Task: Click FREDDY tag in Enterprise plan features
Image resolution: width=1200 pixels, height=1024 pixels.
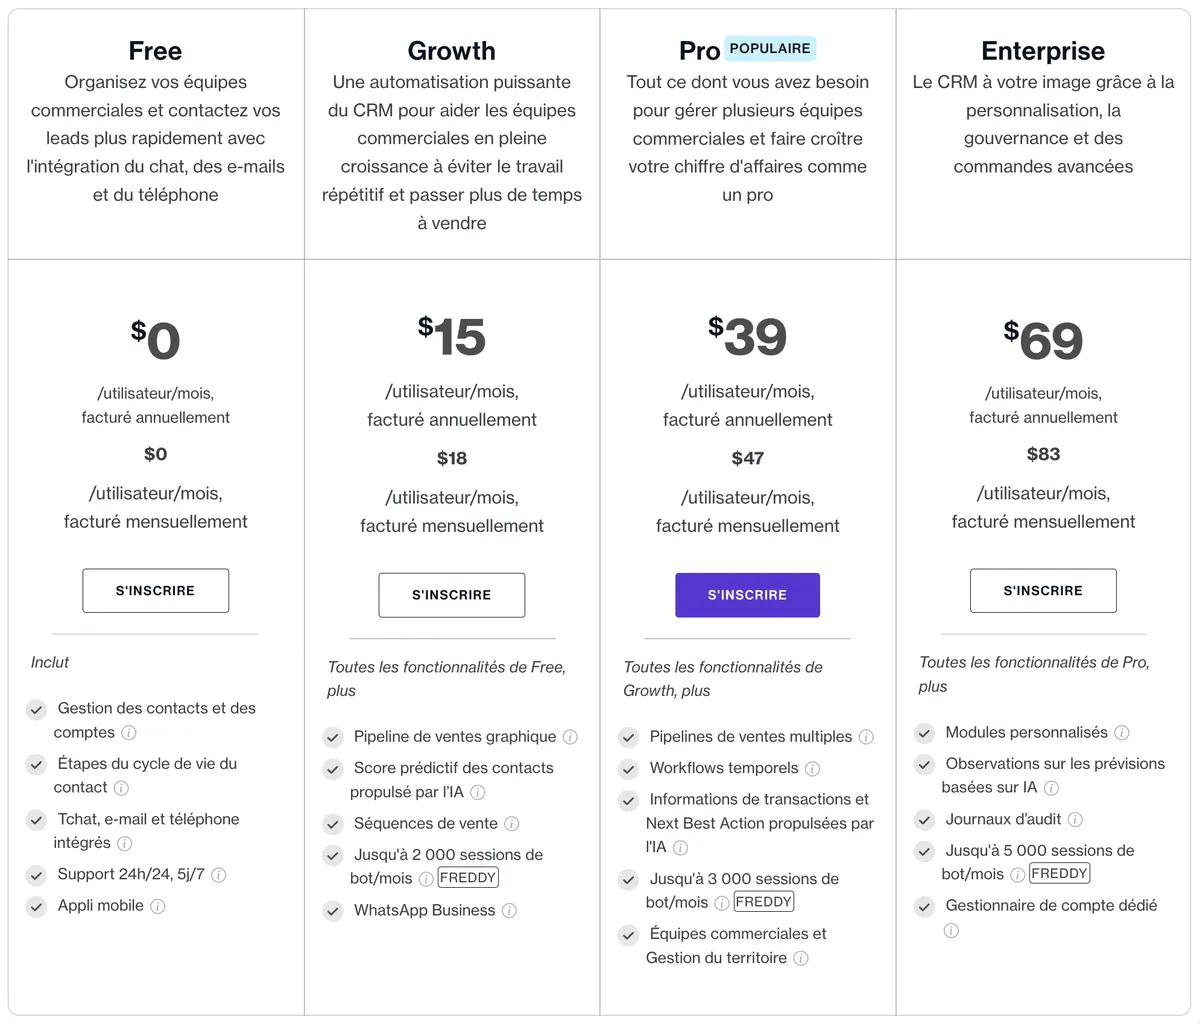Action: 1059,874
